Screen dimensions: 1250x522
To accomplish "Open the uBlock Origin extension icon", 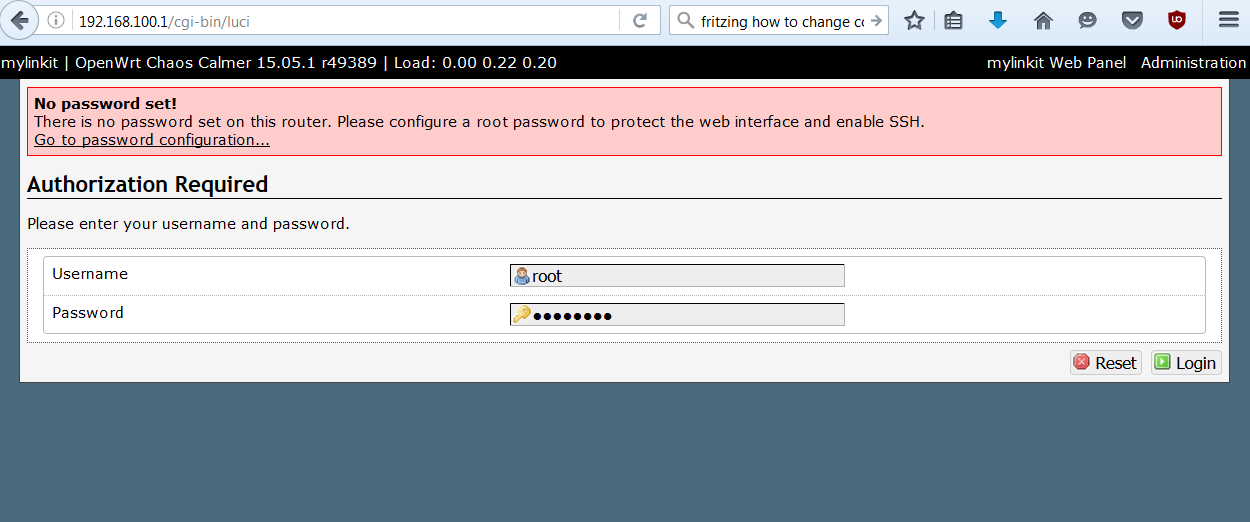I will [1177, 21].
